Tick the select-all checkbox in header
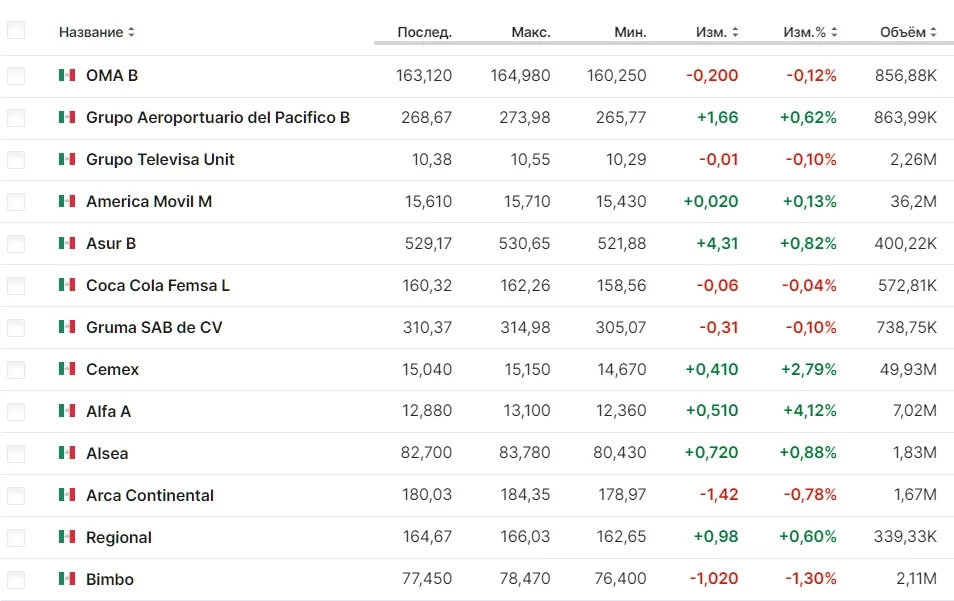The width and height of the screenshot is (954, 601). click(16, 31)
